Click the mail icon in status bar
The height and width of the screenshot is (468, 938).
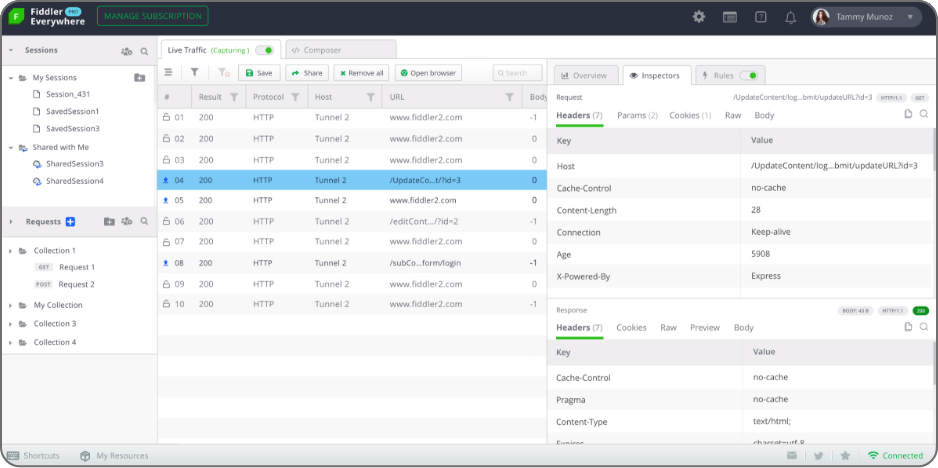point(792,455)
